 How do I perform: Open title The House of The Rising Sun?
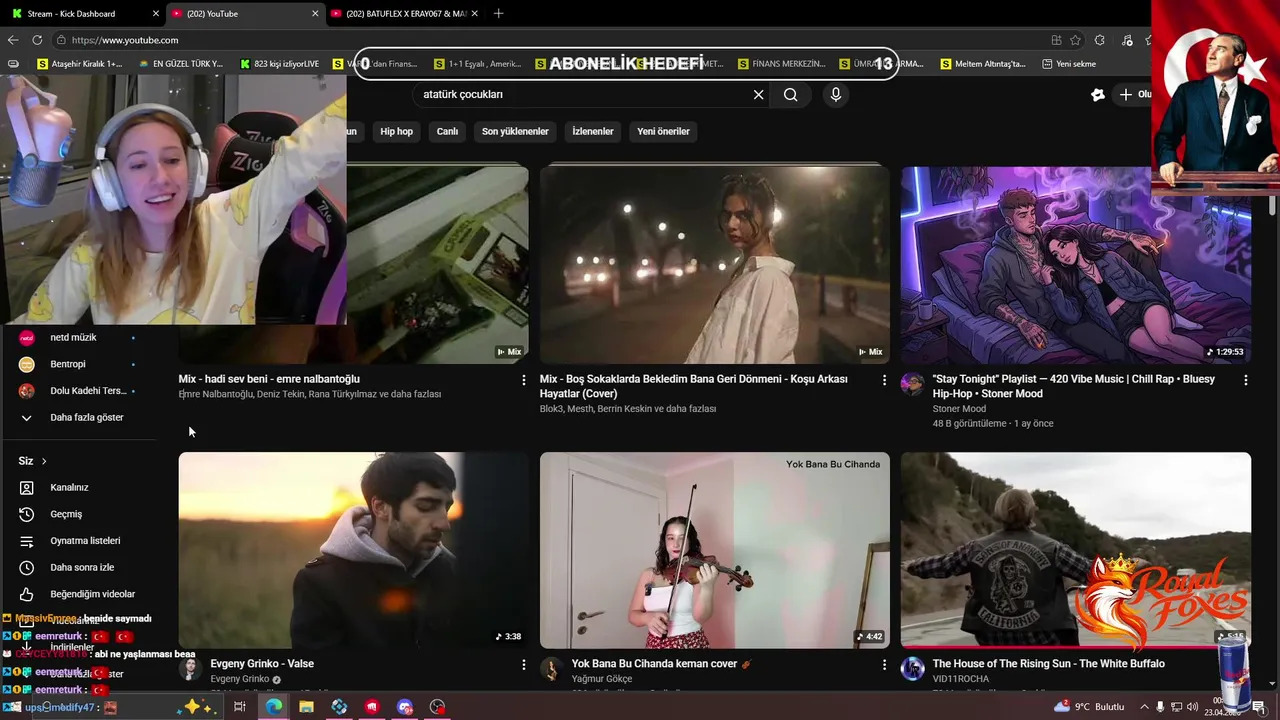1048,664
